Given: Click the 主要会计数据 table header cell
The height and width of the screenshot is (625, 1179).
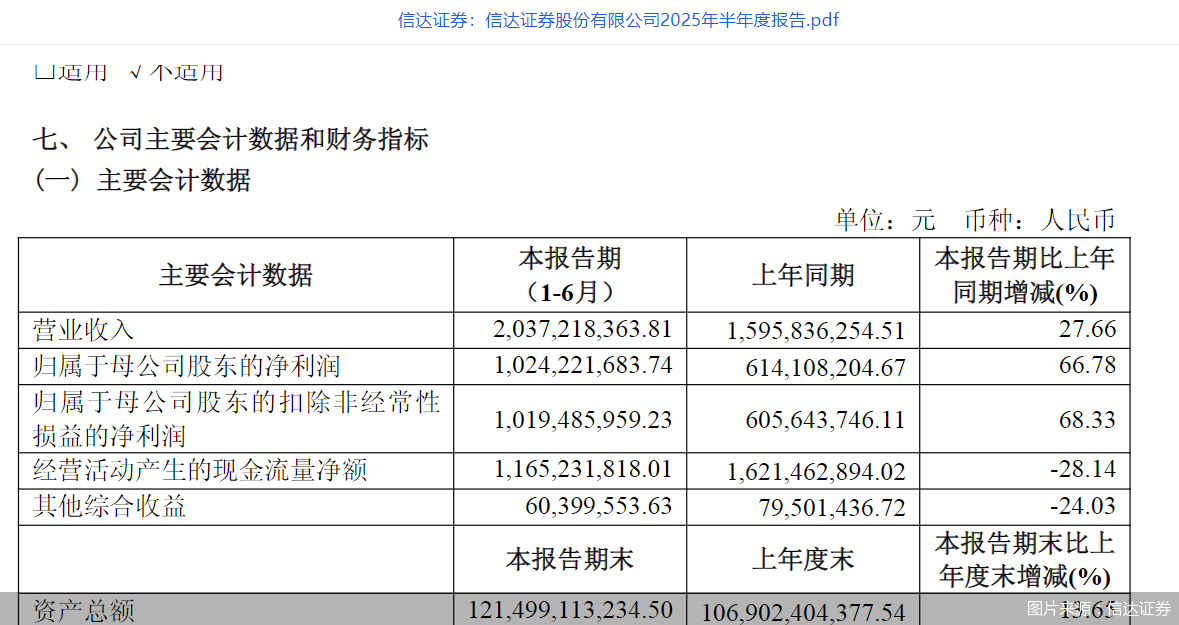Looking at the screenshot, I should pyautogui.click(x=236, y=274).
